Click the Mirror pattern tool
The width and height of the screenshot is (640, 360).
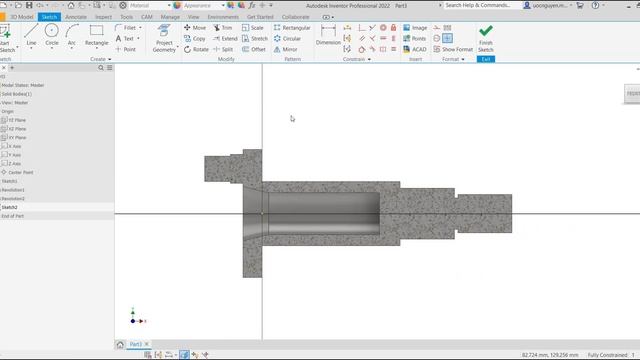point(285,49)
